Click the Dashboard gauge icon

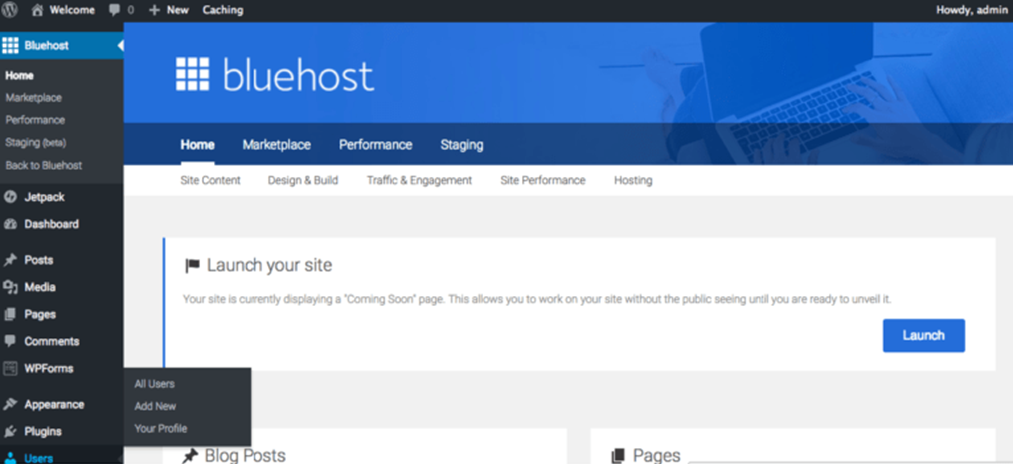coord(10,224)
